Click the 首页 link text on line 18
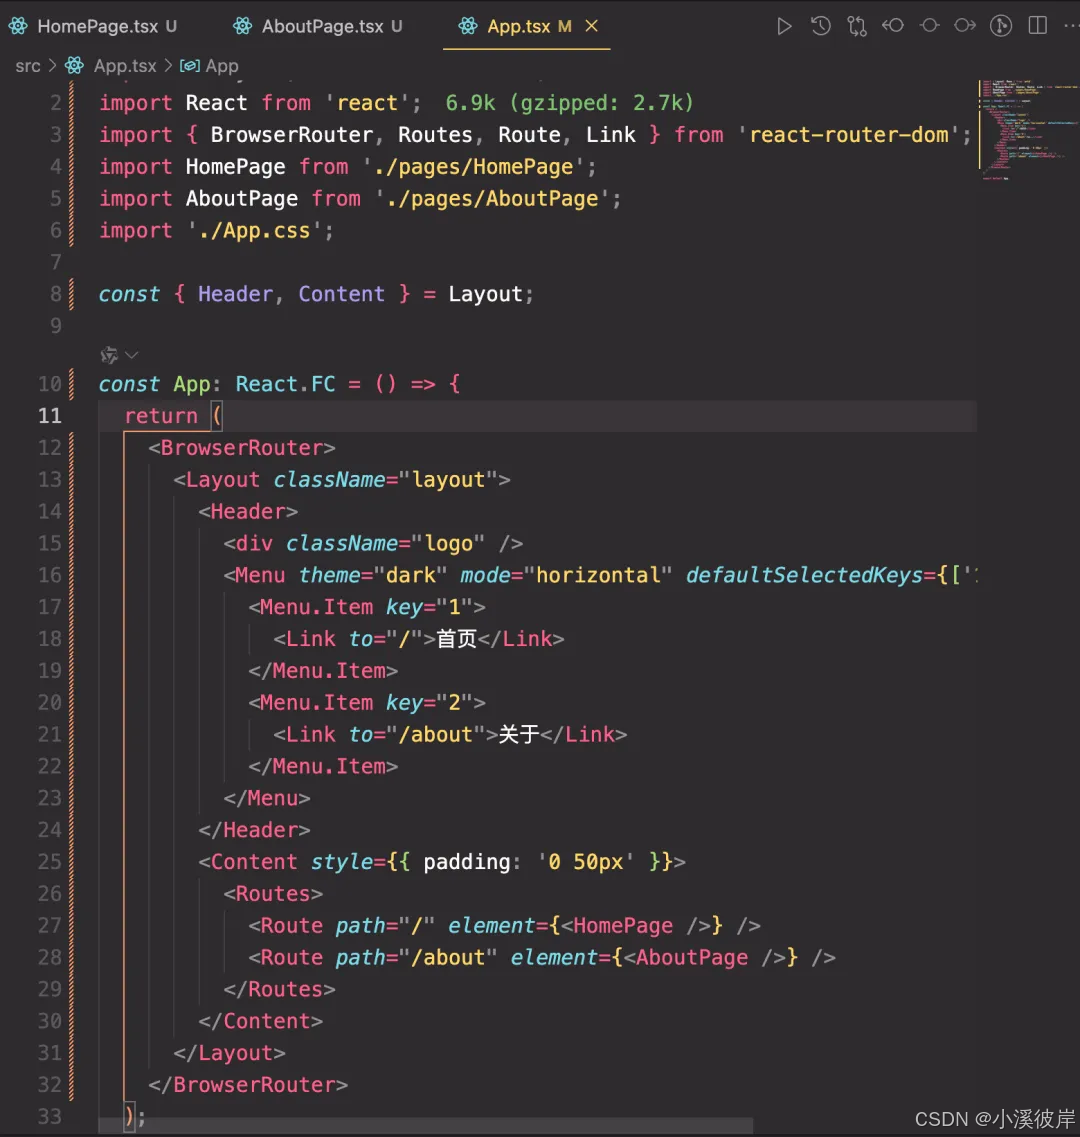 (456, 639)
